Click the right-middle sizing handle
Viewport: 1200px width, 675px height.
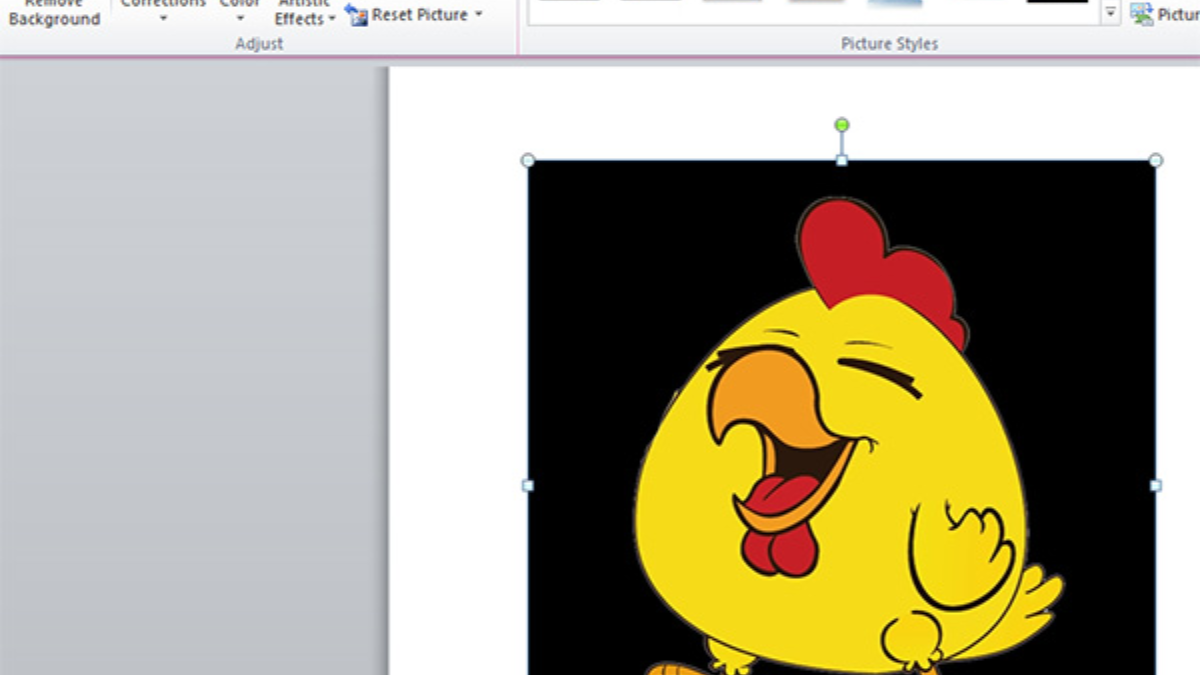pos(1156,485)
